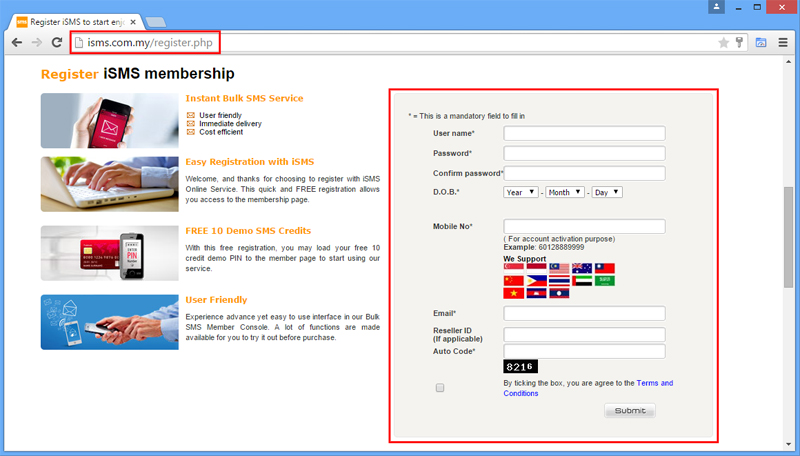The width and height of the screenshot is (800, 456).
Task: Click the scrollbar up arrow
Action: [789, 61]
